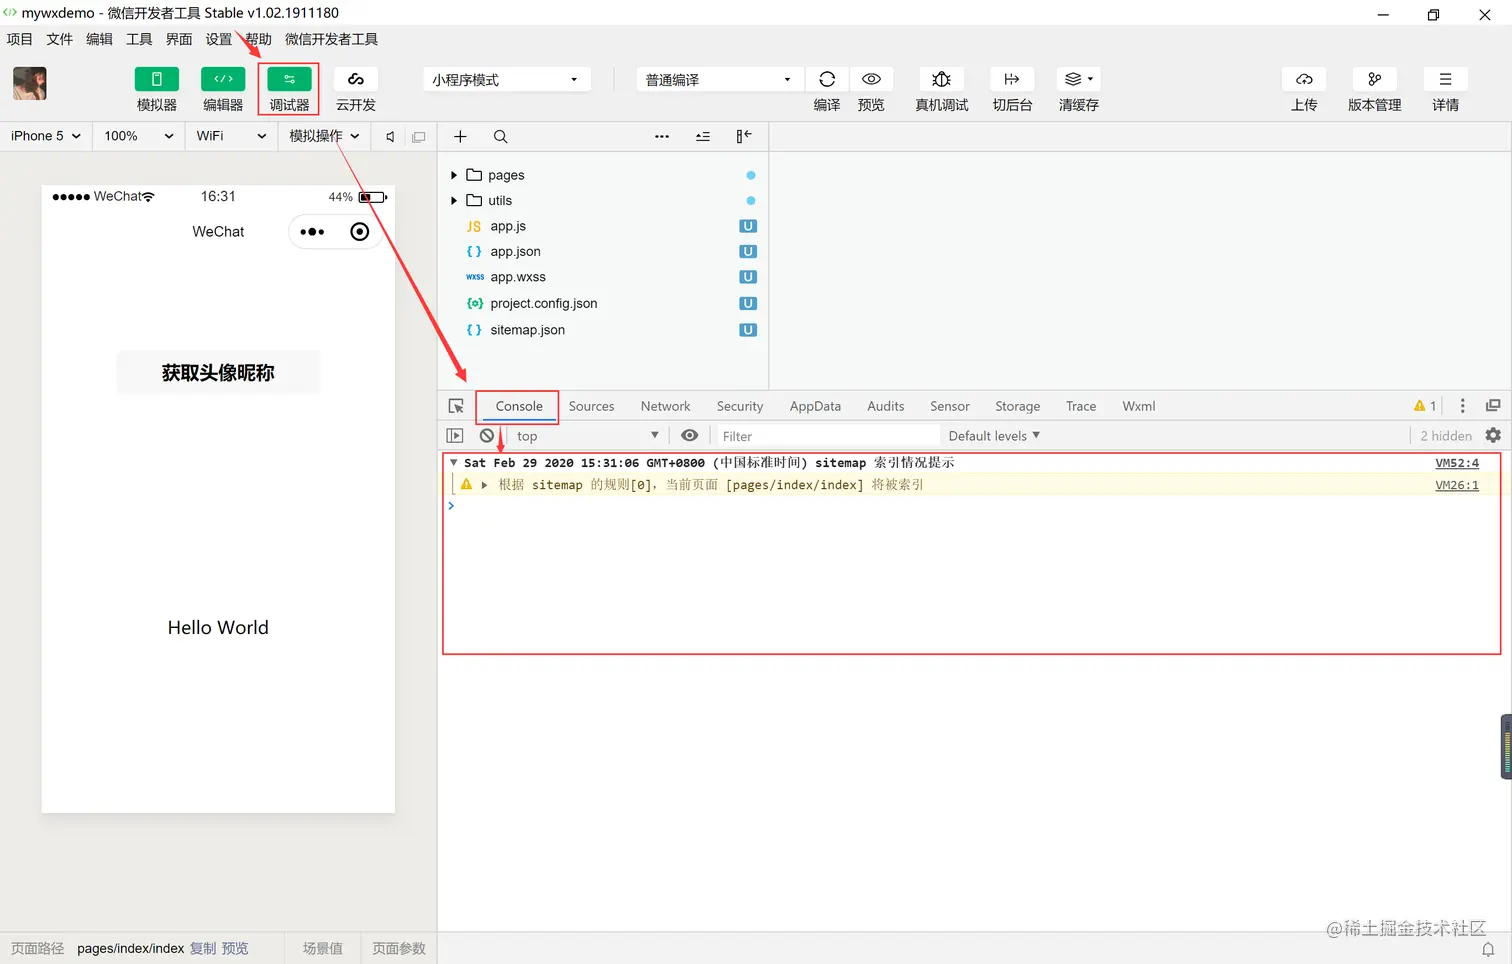Open 版本管理 version control
Viewport: 1512px width, 964px height.
1375,79
